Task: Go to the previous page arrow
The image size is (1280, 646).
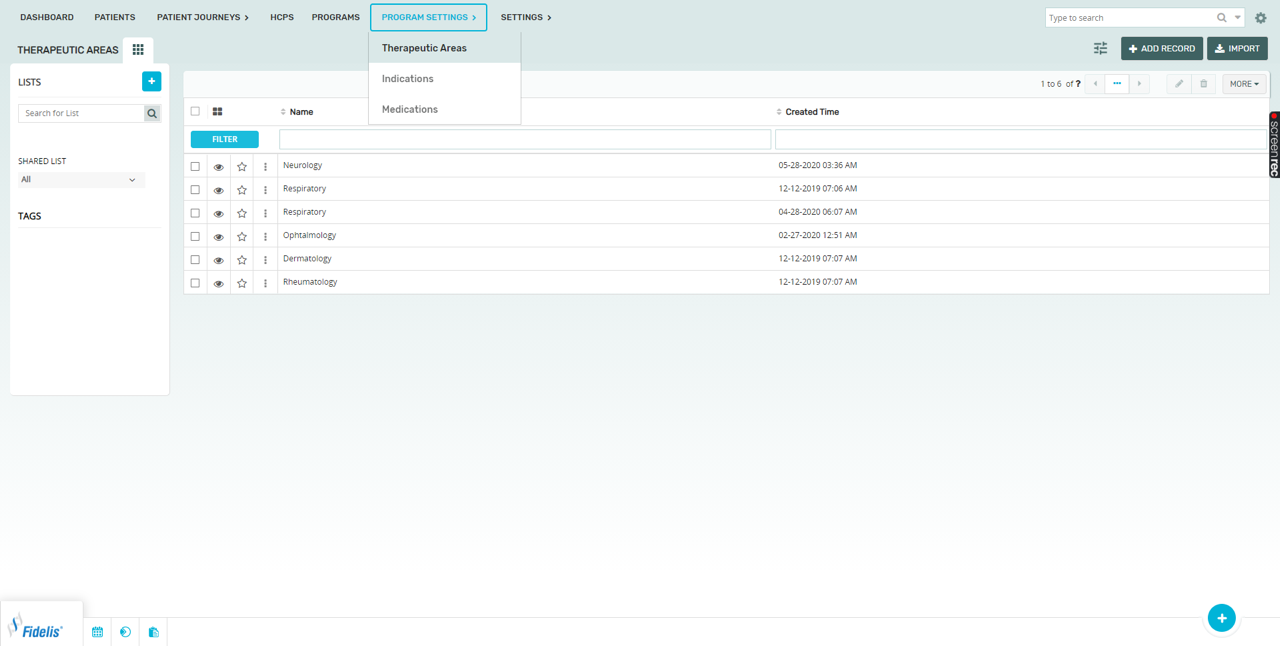Action: (x=1096, y=84)
